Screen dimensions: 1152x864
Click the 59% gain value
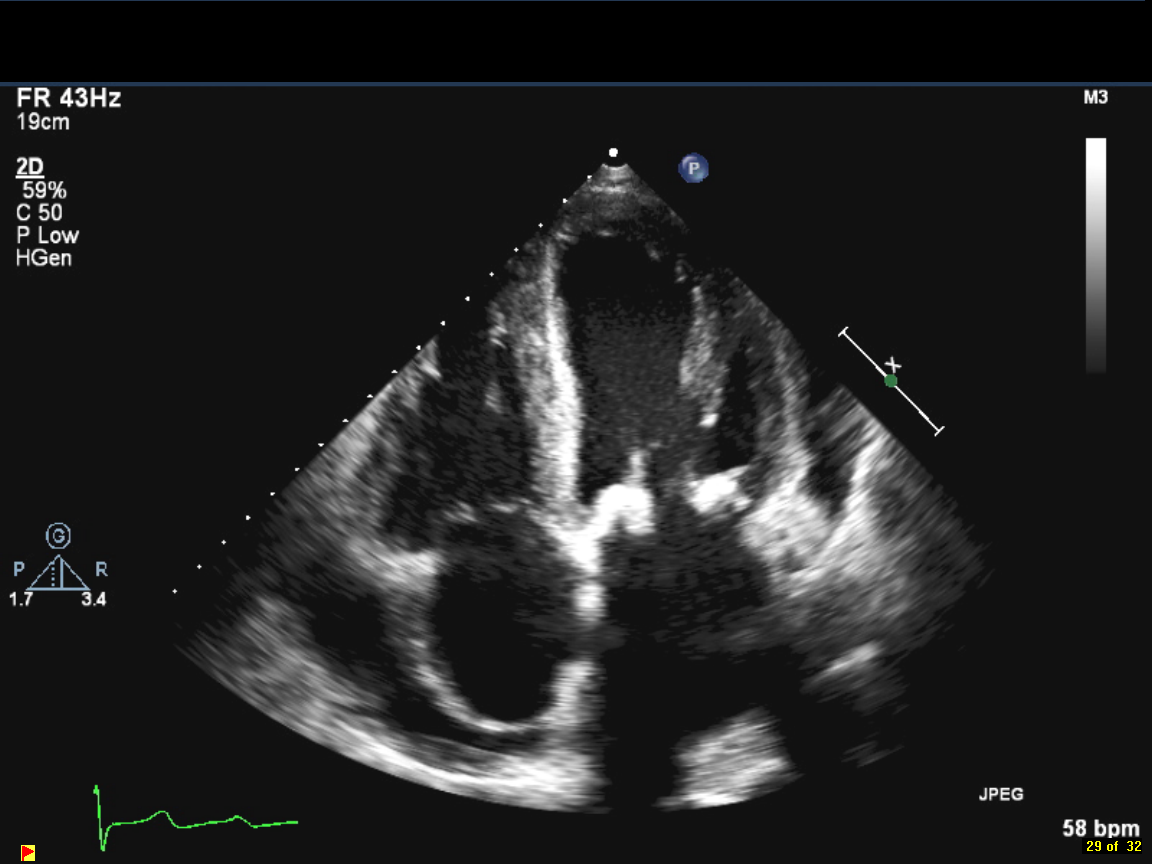44,190
